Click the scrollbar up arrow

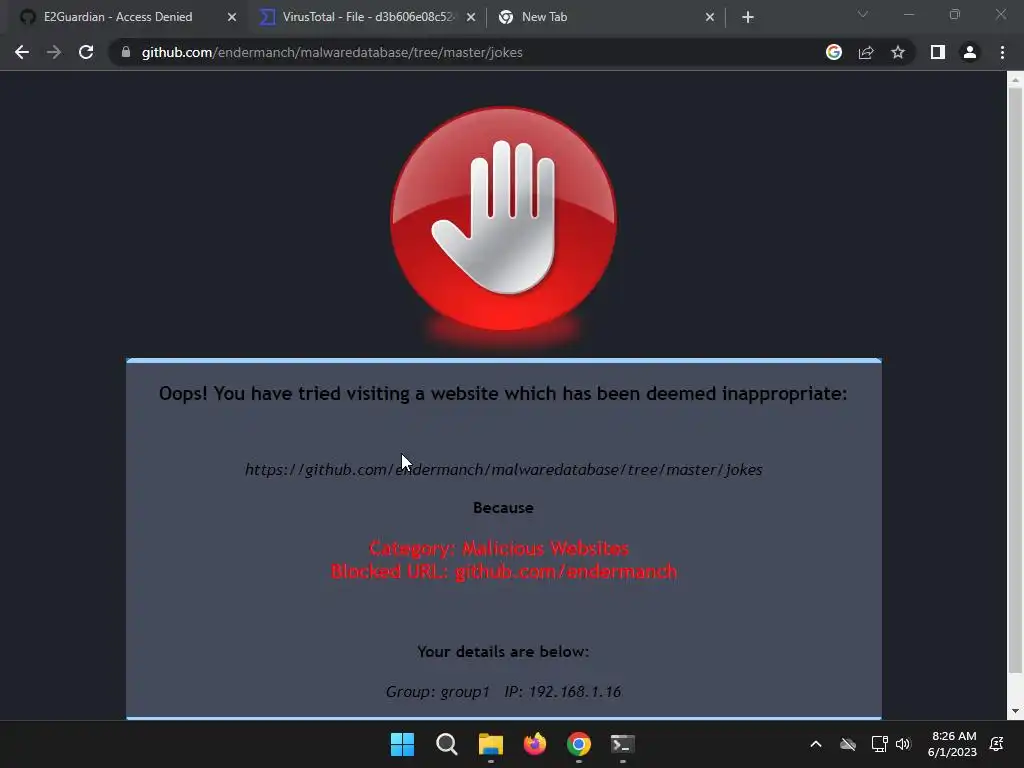point(1015,80)
